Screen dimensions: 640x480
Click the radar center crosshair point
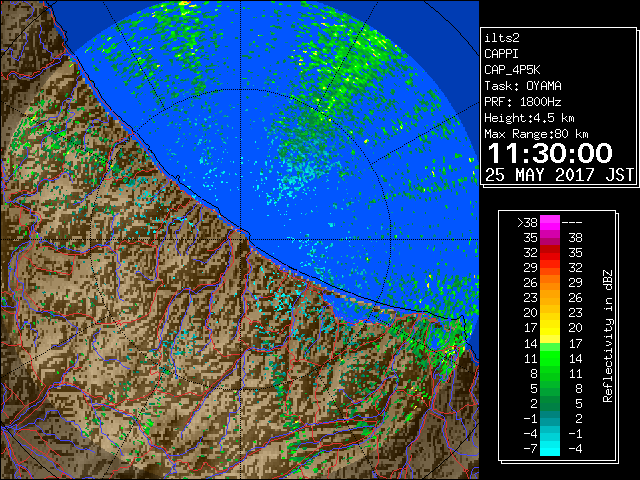click(241, 240)
